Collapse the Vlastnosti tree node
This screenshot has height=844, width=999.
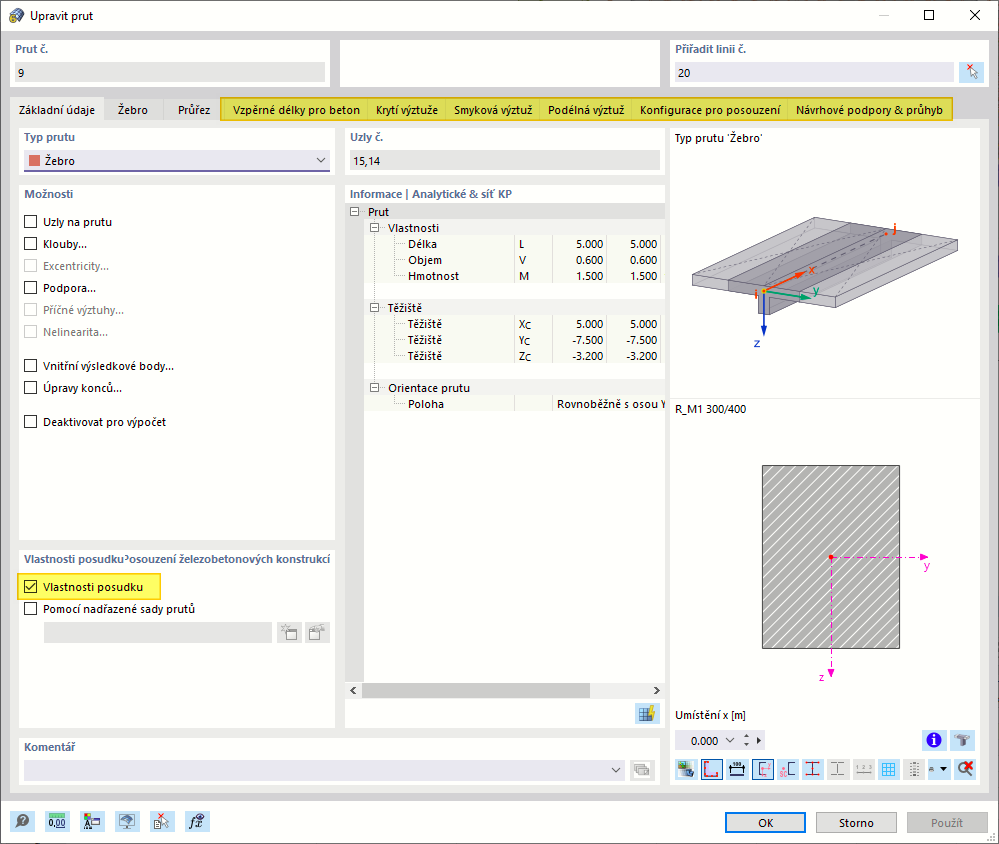point(375,227)
